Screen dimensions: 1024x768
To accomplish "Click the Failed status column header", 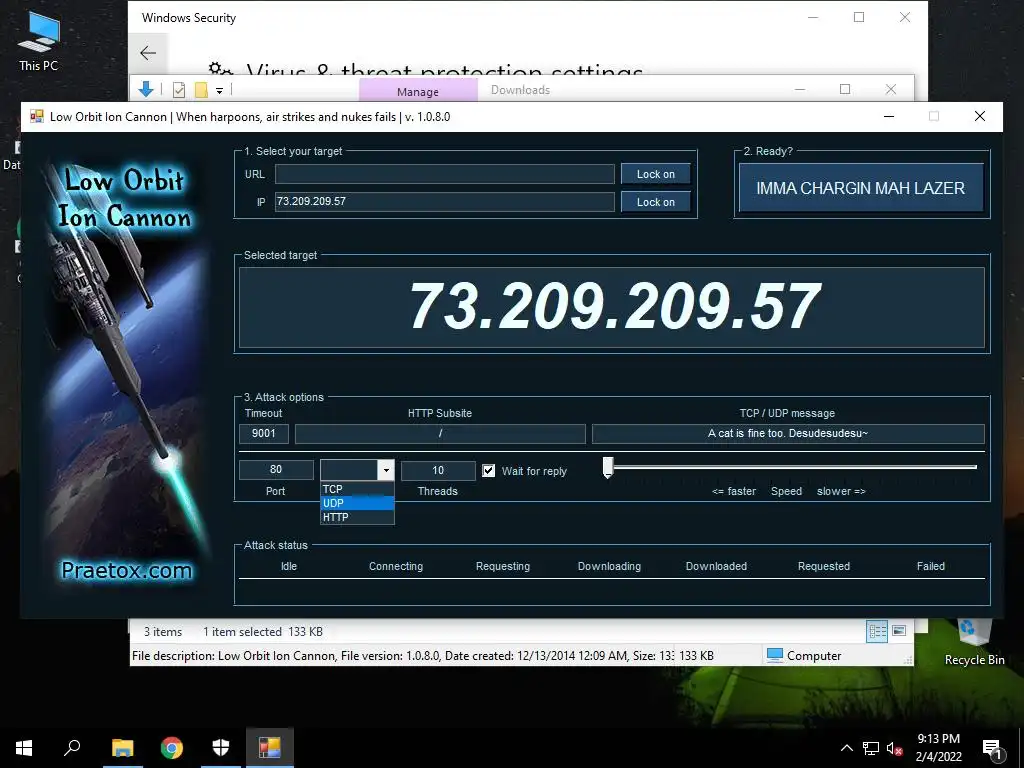I will click(931, 566).
